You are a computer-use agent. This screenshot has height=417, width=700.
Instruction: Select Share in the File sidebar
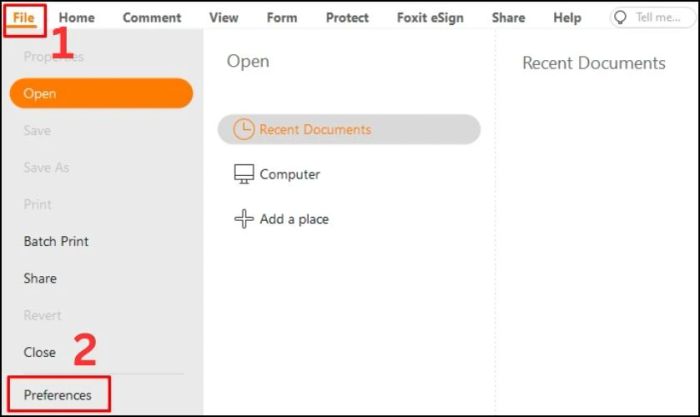(x=40, y=279)
